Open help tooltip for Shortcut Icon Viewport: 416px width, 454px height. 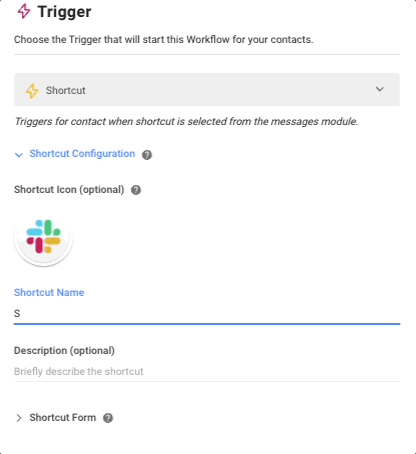click(136, 190)
